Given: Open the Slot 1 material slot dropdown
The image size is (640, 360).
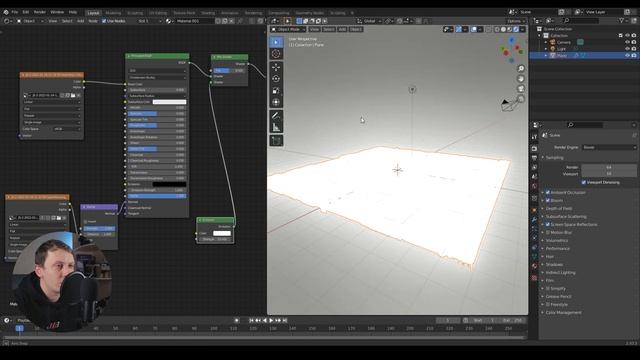Looking at the screenshot, I should click(x=149, y=21).
